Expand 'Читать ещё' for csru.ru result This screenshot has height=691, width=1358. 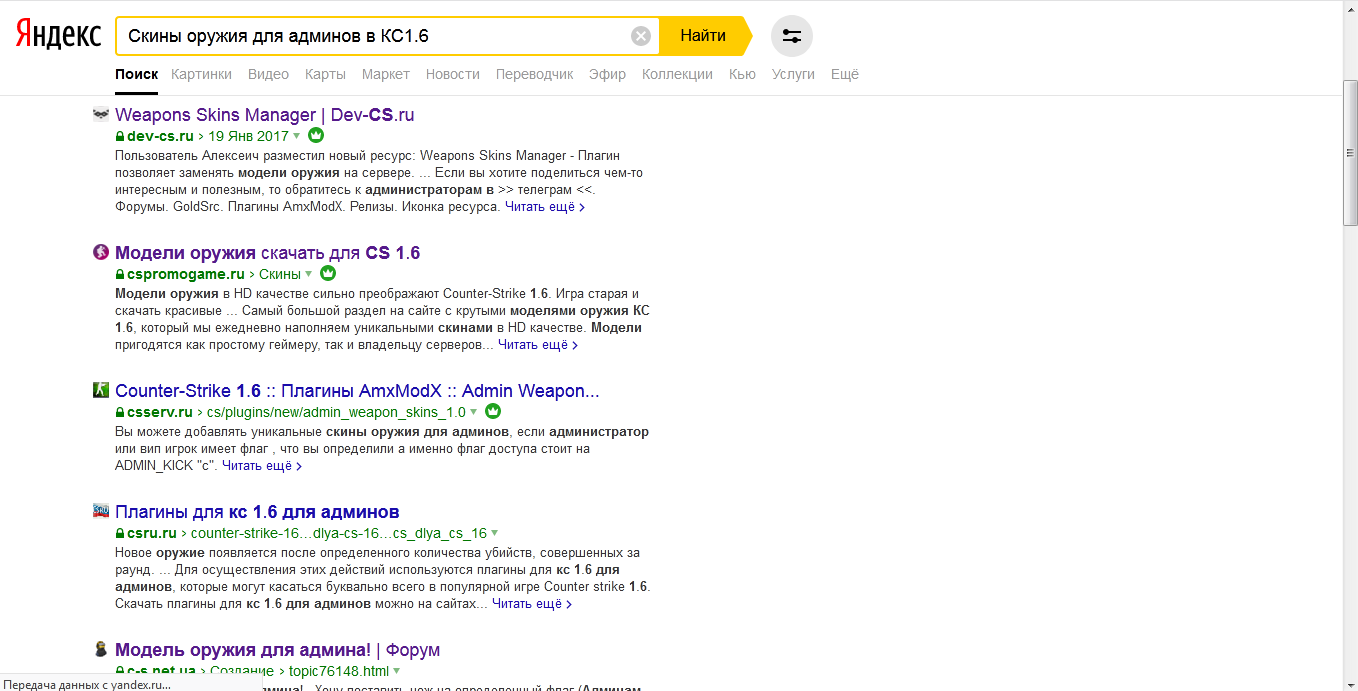(x=532, y=604)
